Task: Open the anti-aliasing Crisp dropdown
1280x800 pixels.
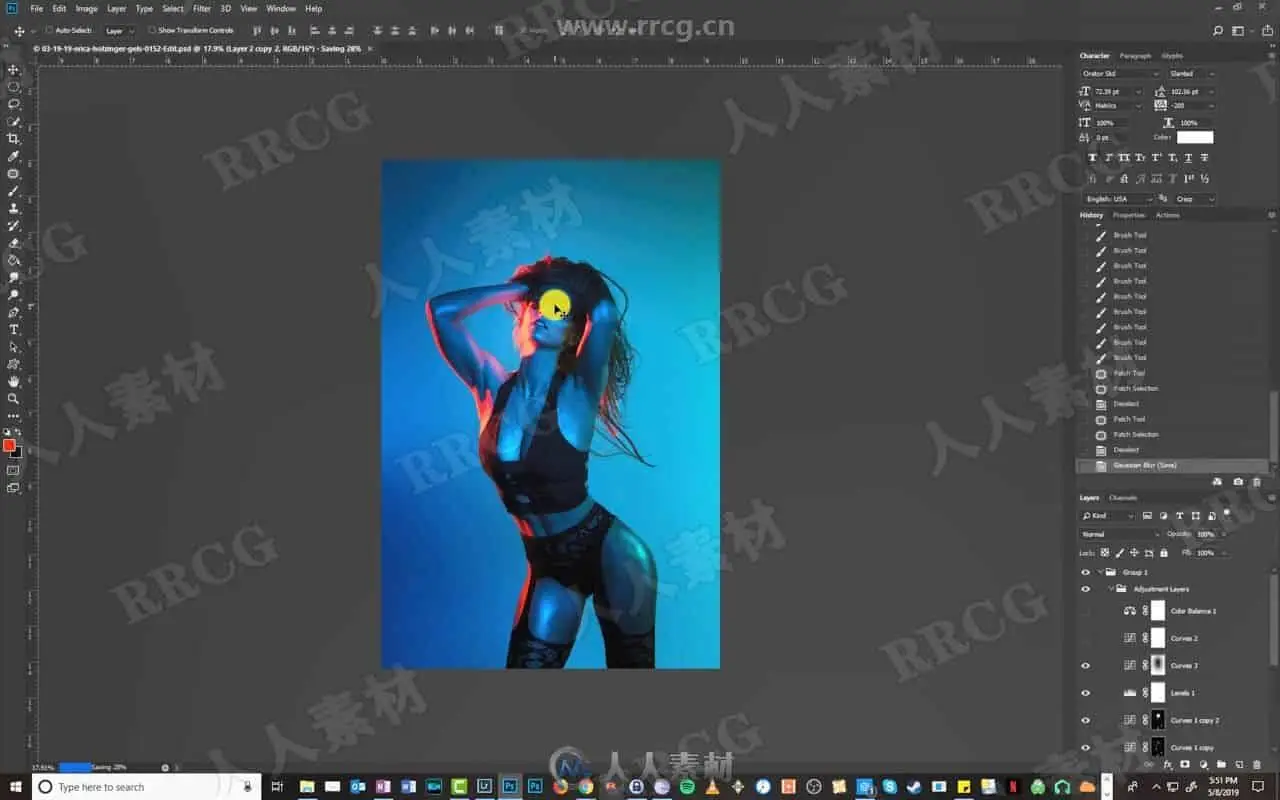Action: pyautogui.click(x=1194, y=199)
